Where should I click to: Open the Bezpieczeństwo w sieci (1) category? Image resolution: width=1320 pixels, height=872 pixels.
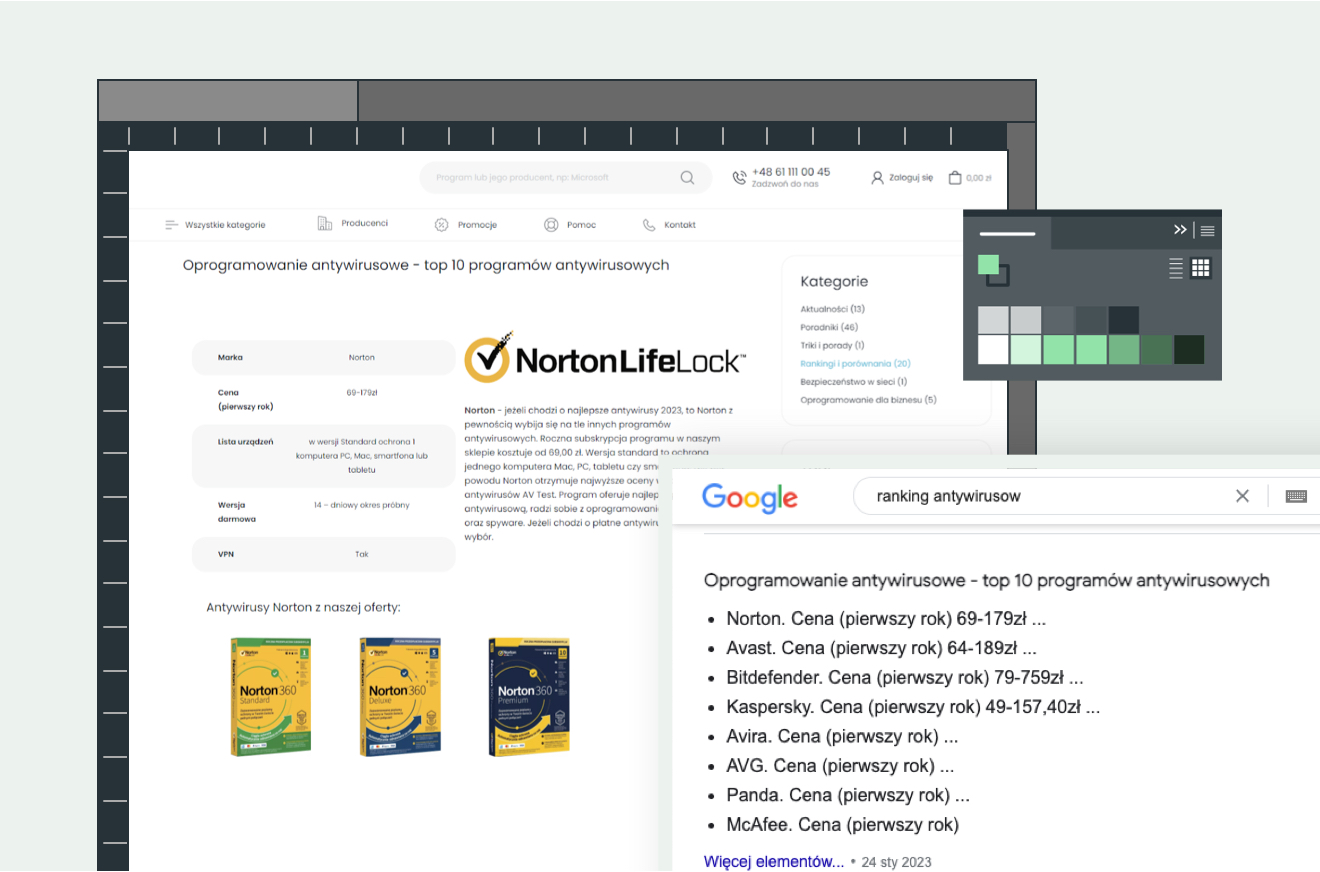[854, 382]
